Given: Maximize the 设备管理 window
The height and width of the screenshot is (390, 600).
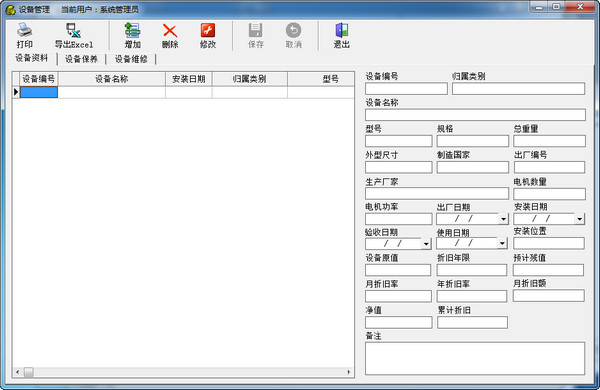Looking at the screenshot, I should click(556, 7).
